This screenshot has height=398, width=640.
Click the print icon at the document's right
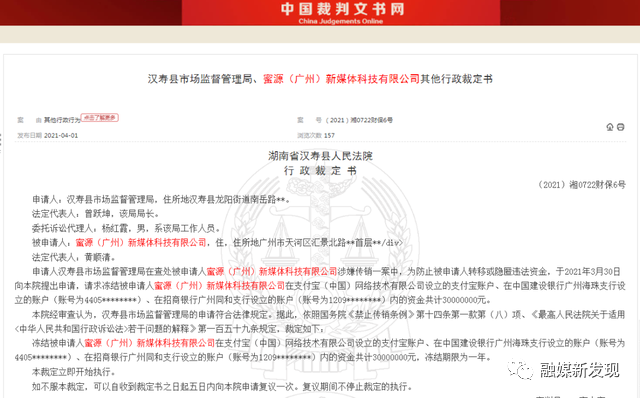coord(620,127)
